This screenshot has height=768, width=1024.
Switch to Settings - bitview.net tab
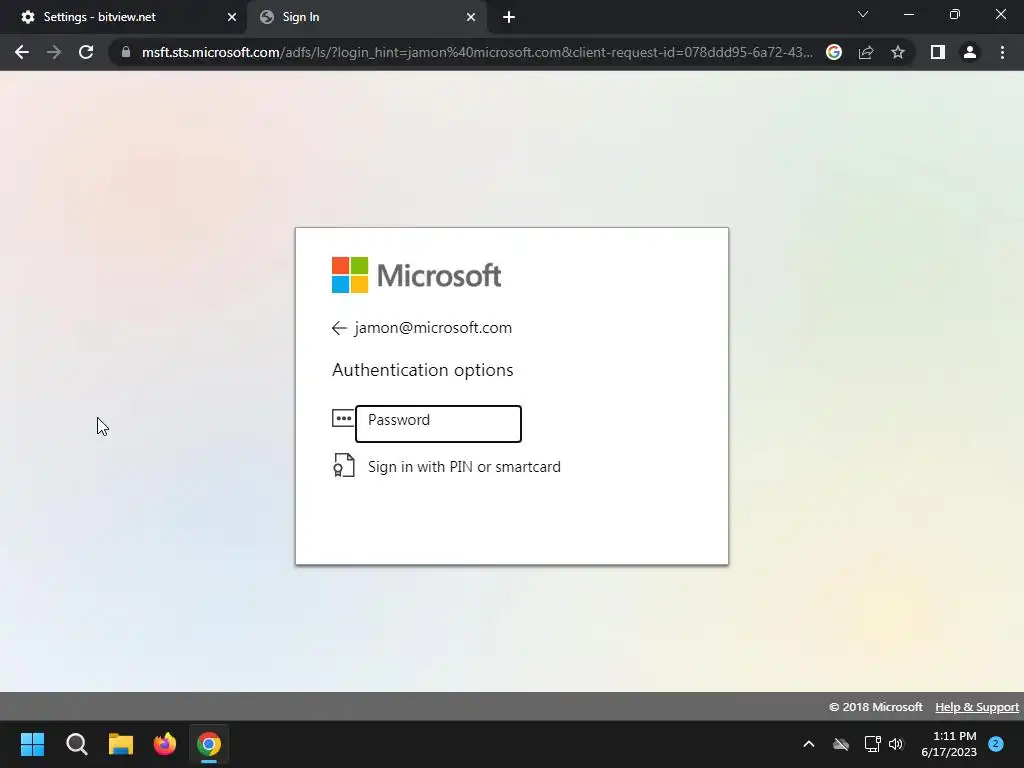pos(123,17)
